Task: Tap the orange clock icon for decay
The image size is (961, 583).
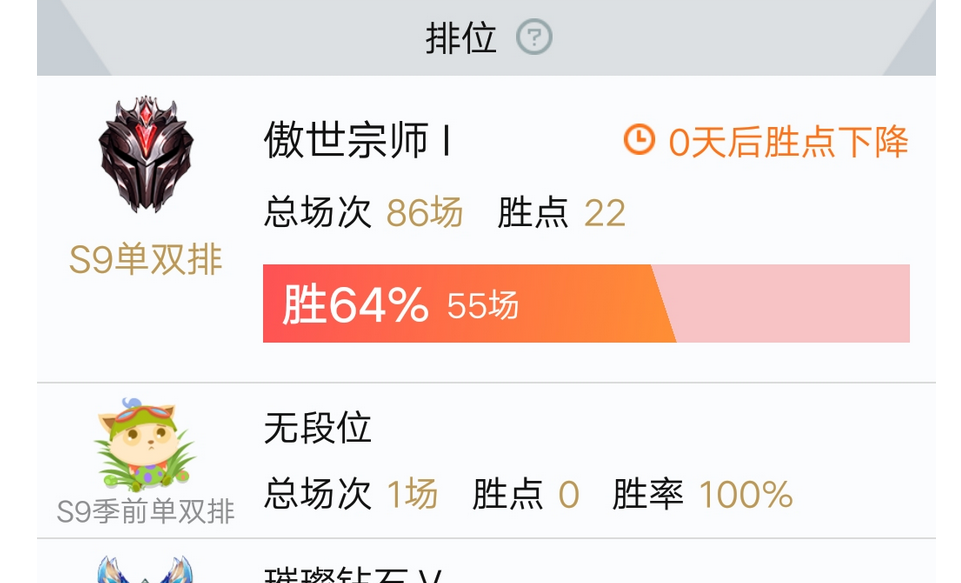Action: 639,140
